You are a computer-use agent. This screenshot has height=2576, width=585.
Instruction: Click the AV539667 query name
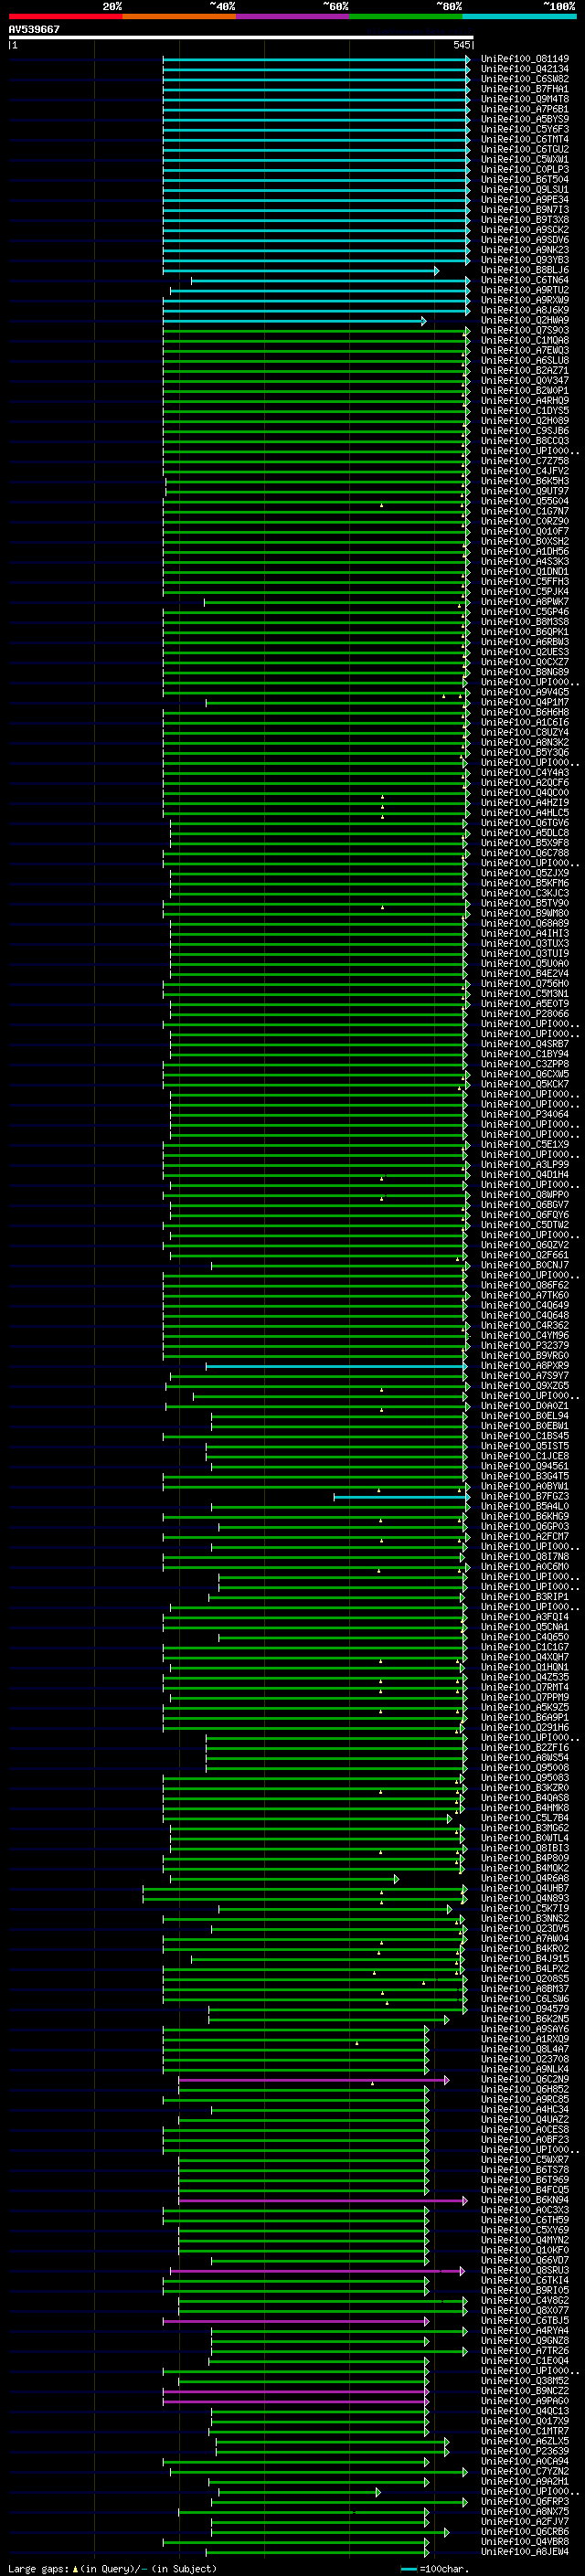coord(34,30)
